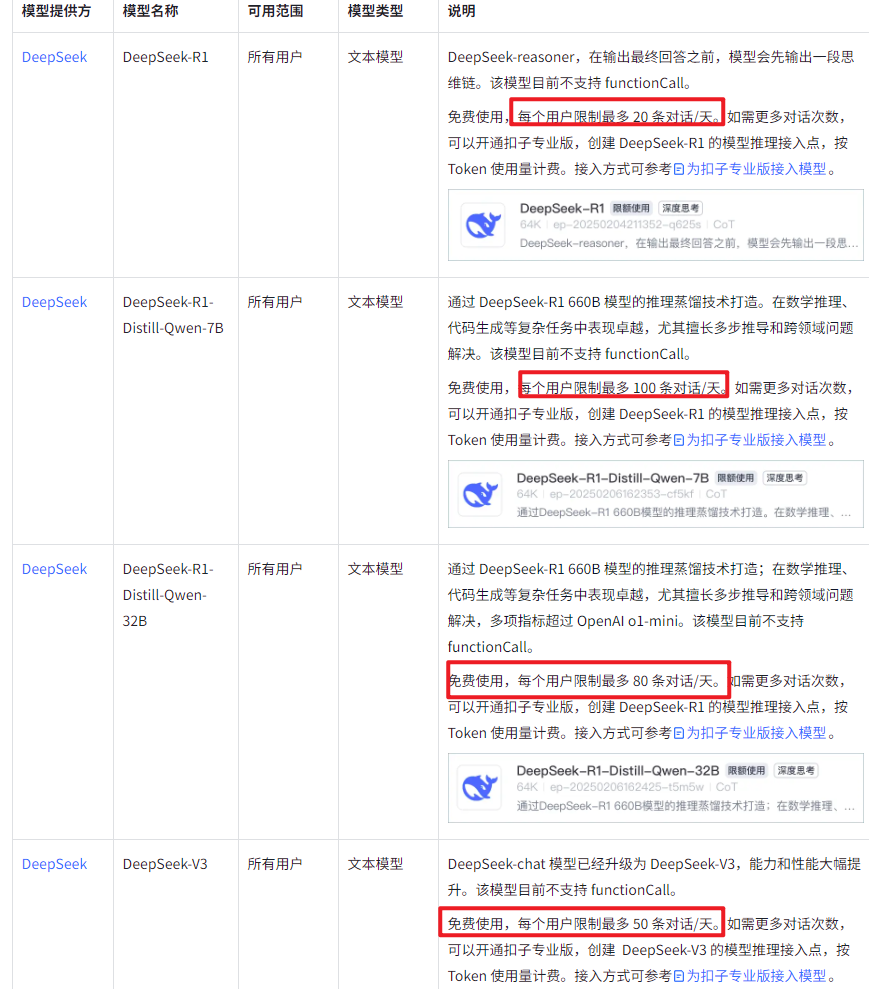
Task: Click endpoint ID ep-20250206162425-t5m5w
Action: coord(627,787)
